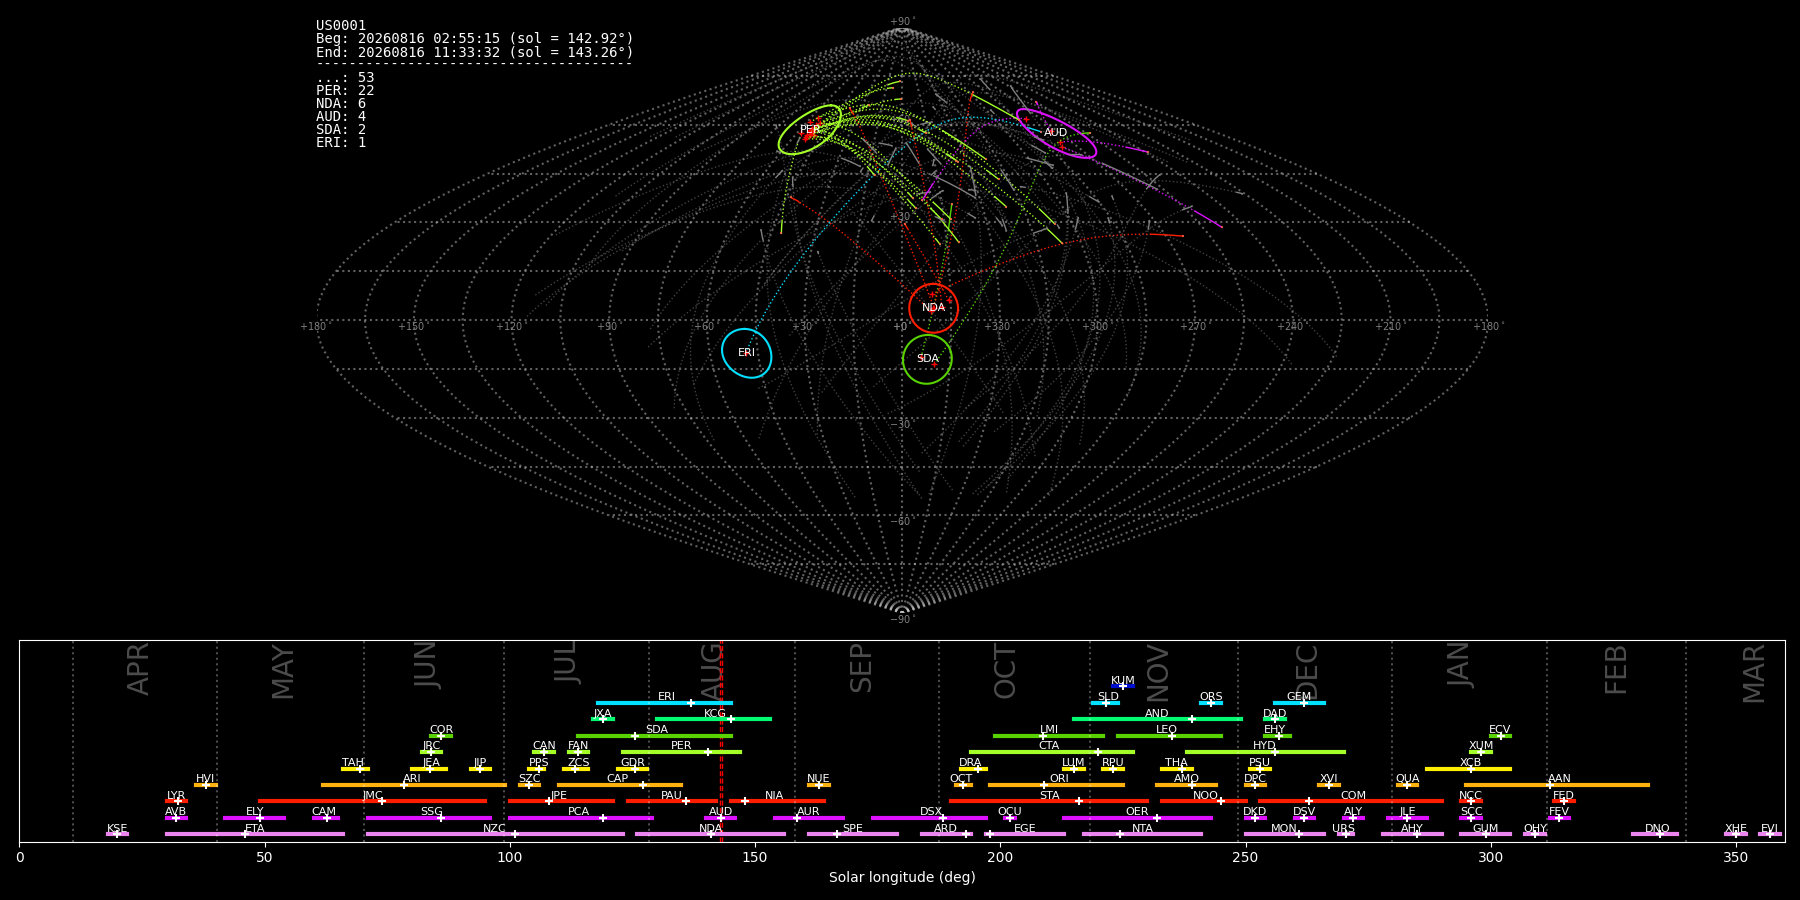
Task: Select the green SDA radiant circle
Action: [x=927, y=359]
